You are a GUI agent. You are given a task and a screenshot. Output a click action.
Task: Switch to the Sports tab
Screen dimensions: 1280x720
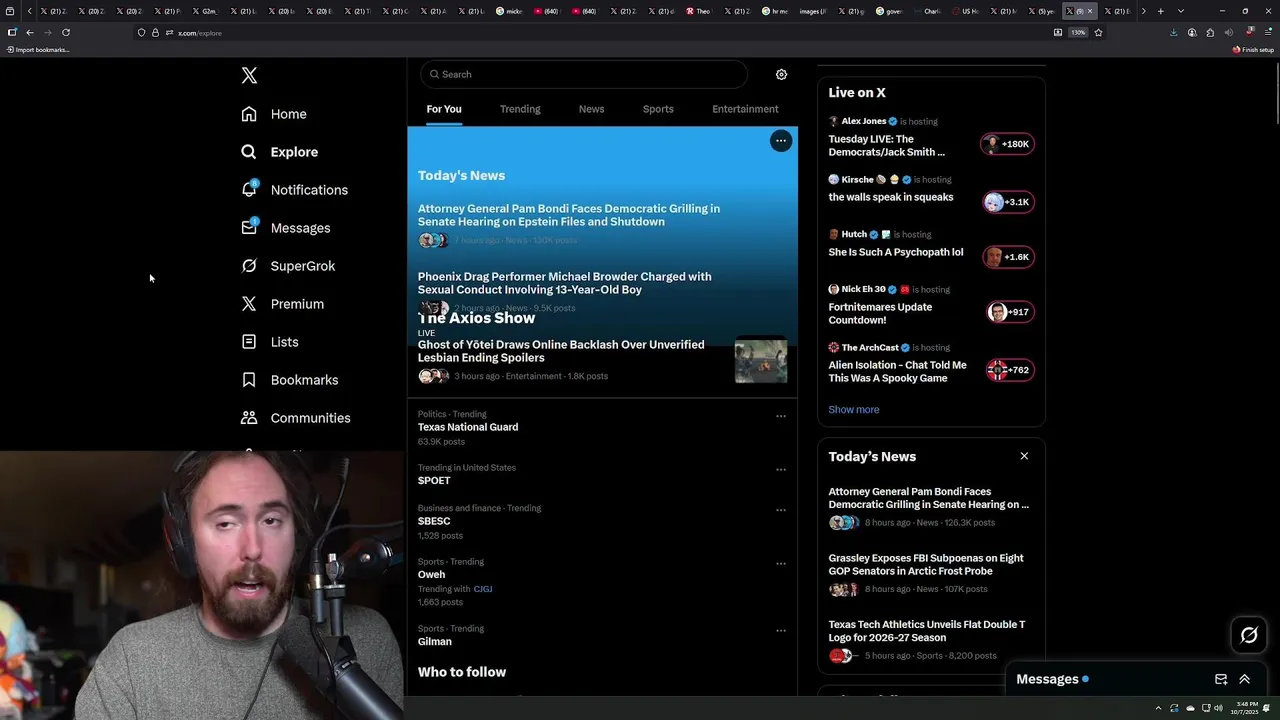[658, 109]
